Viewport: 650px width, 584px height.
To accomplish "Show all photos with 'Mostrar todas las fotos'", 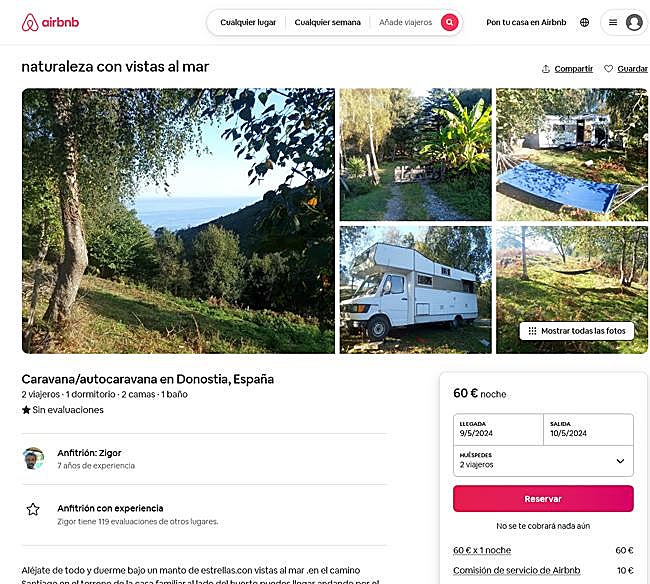I will click(x=577, y=331).
